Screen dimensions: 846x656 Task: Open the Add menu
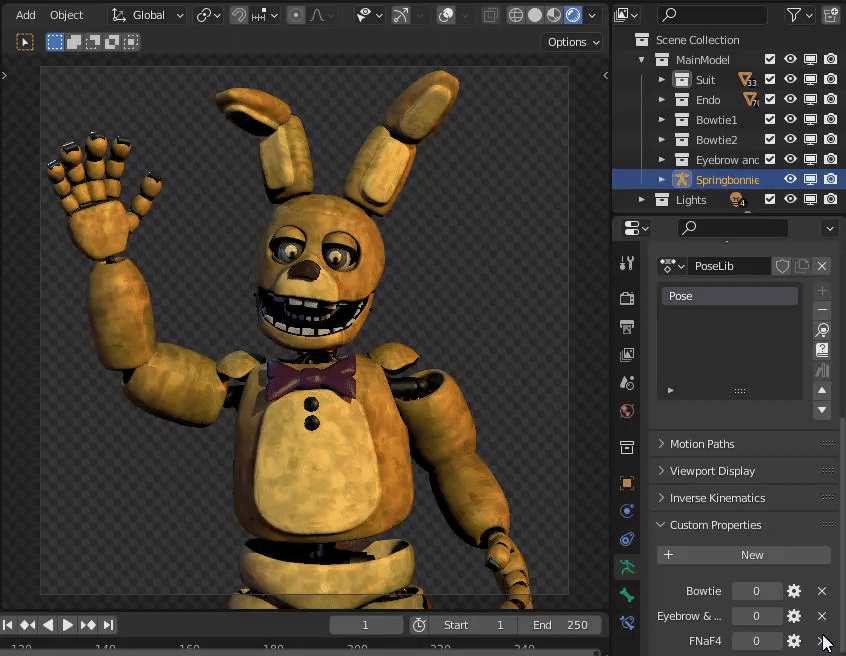pyautogui.click(x=26, y=15)
